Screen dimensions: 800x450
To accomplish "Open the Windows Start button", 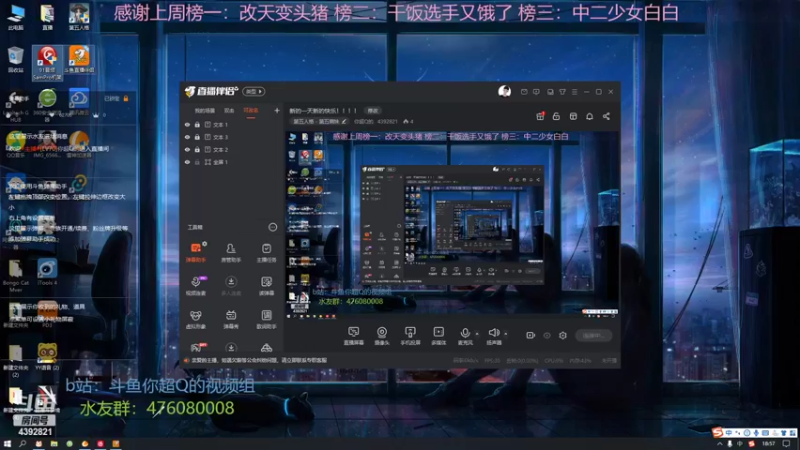I will click(x=7, y=444).
